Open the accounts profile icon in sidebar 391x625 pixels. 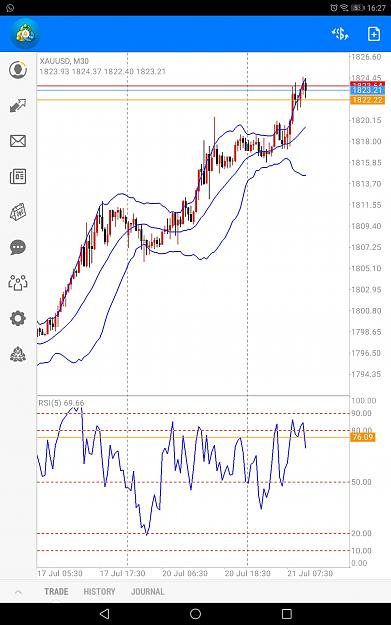pyautogui.click(x=18, y=70)
